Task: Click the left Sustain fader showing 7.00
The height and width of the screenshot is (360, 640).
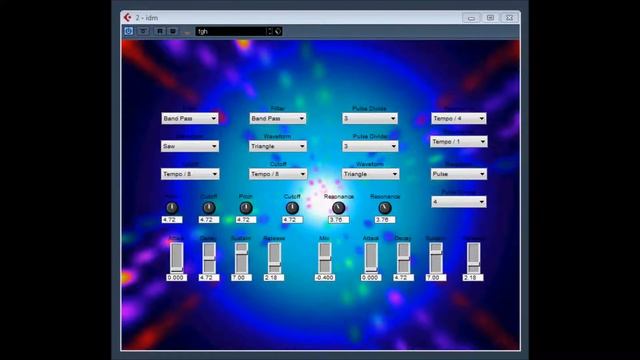Action: tap(242, 258)
